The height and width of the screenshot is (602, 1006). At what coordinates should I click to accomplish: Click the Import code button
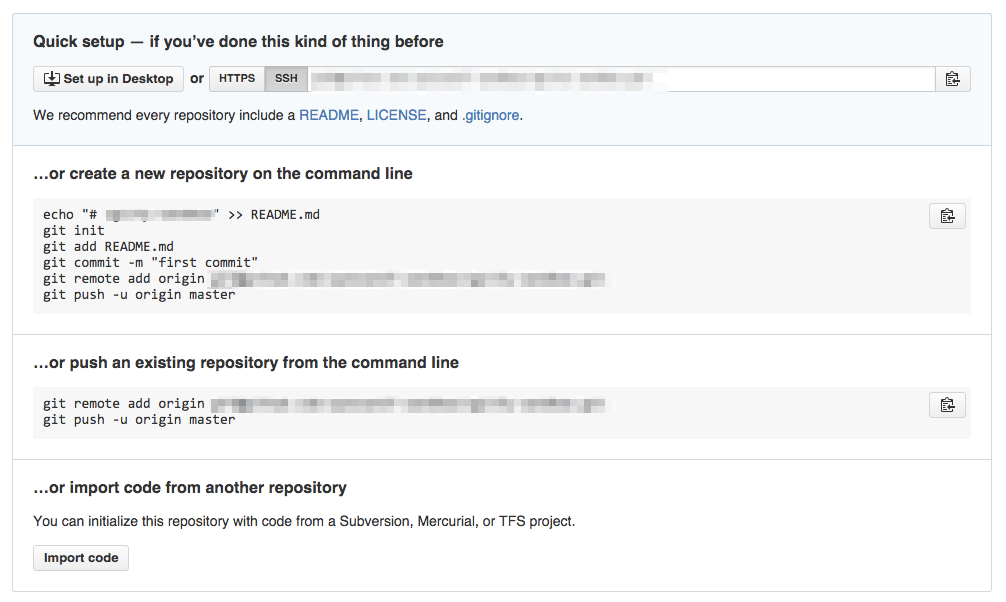click(x=80, y=558)
